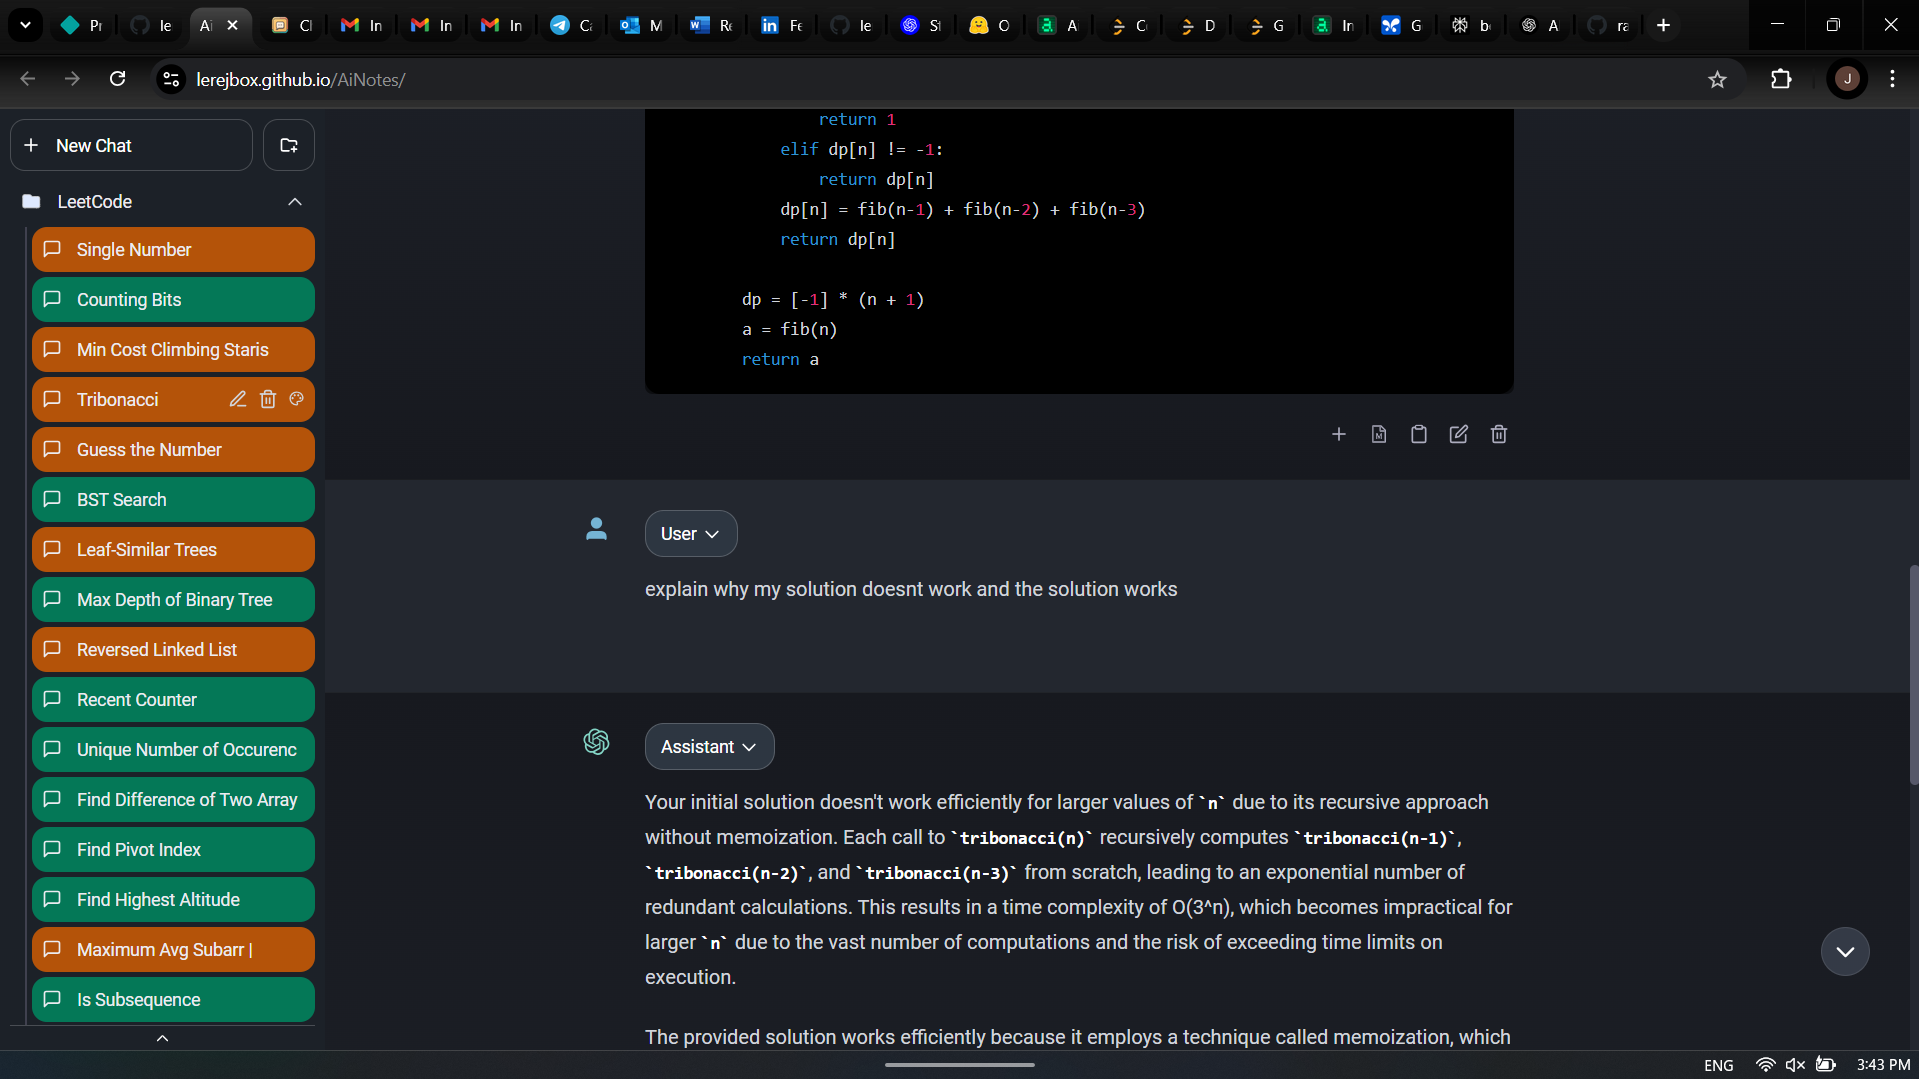The image size is (1919, 1079).
Task: Click the plus icon under the code message
Action: click(x=1338, y=434)
